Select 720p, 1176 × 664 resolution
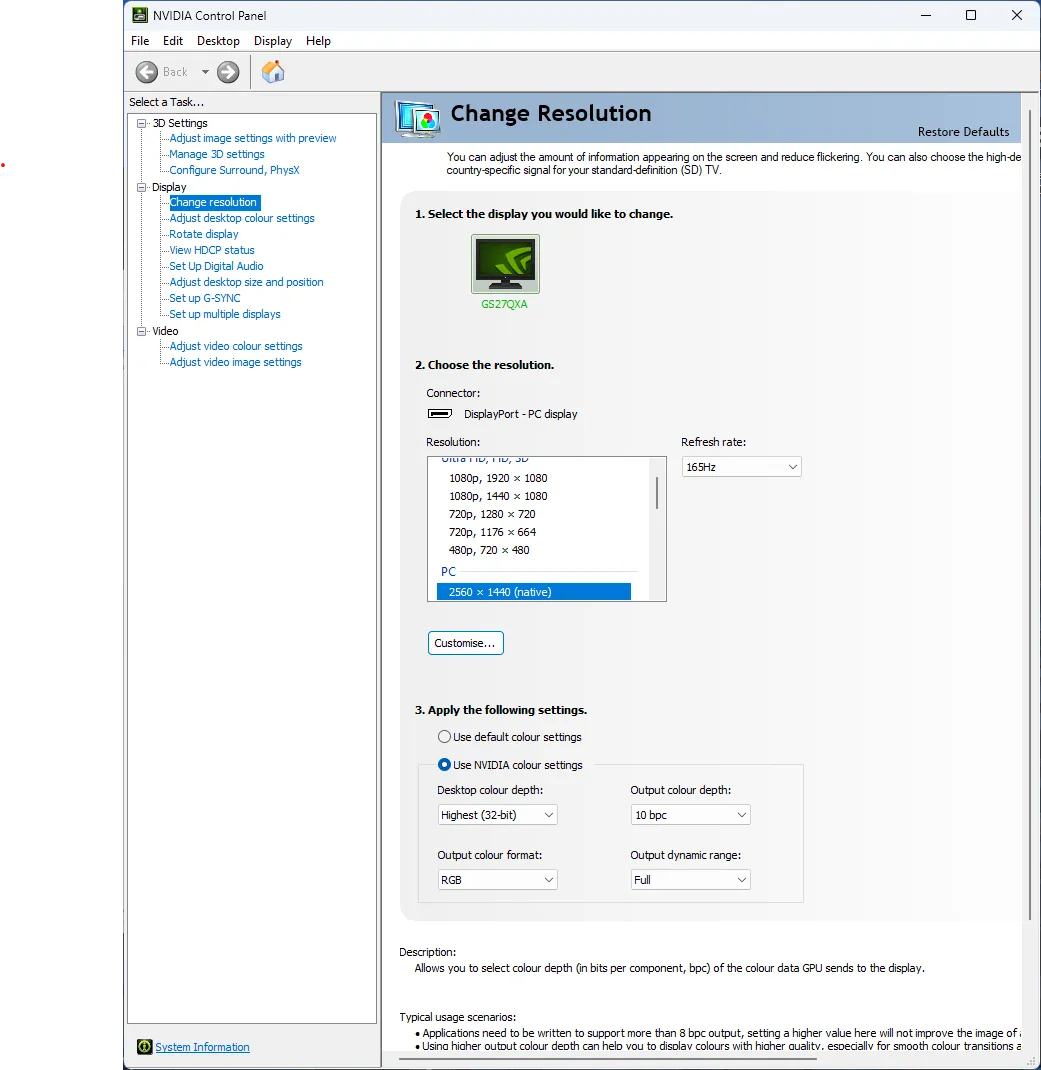This screenshot has width=1041, height=1070. pos(493,532)
